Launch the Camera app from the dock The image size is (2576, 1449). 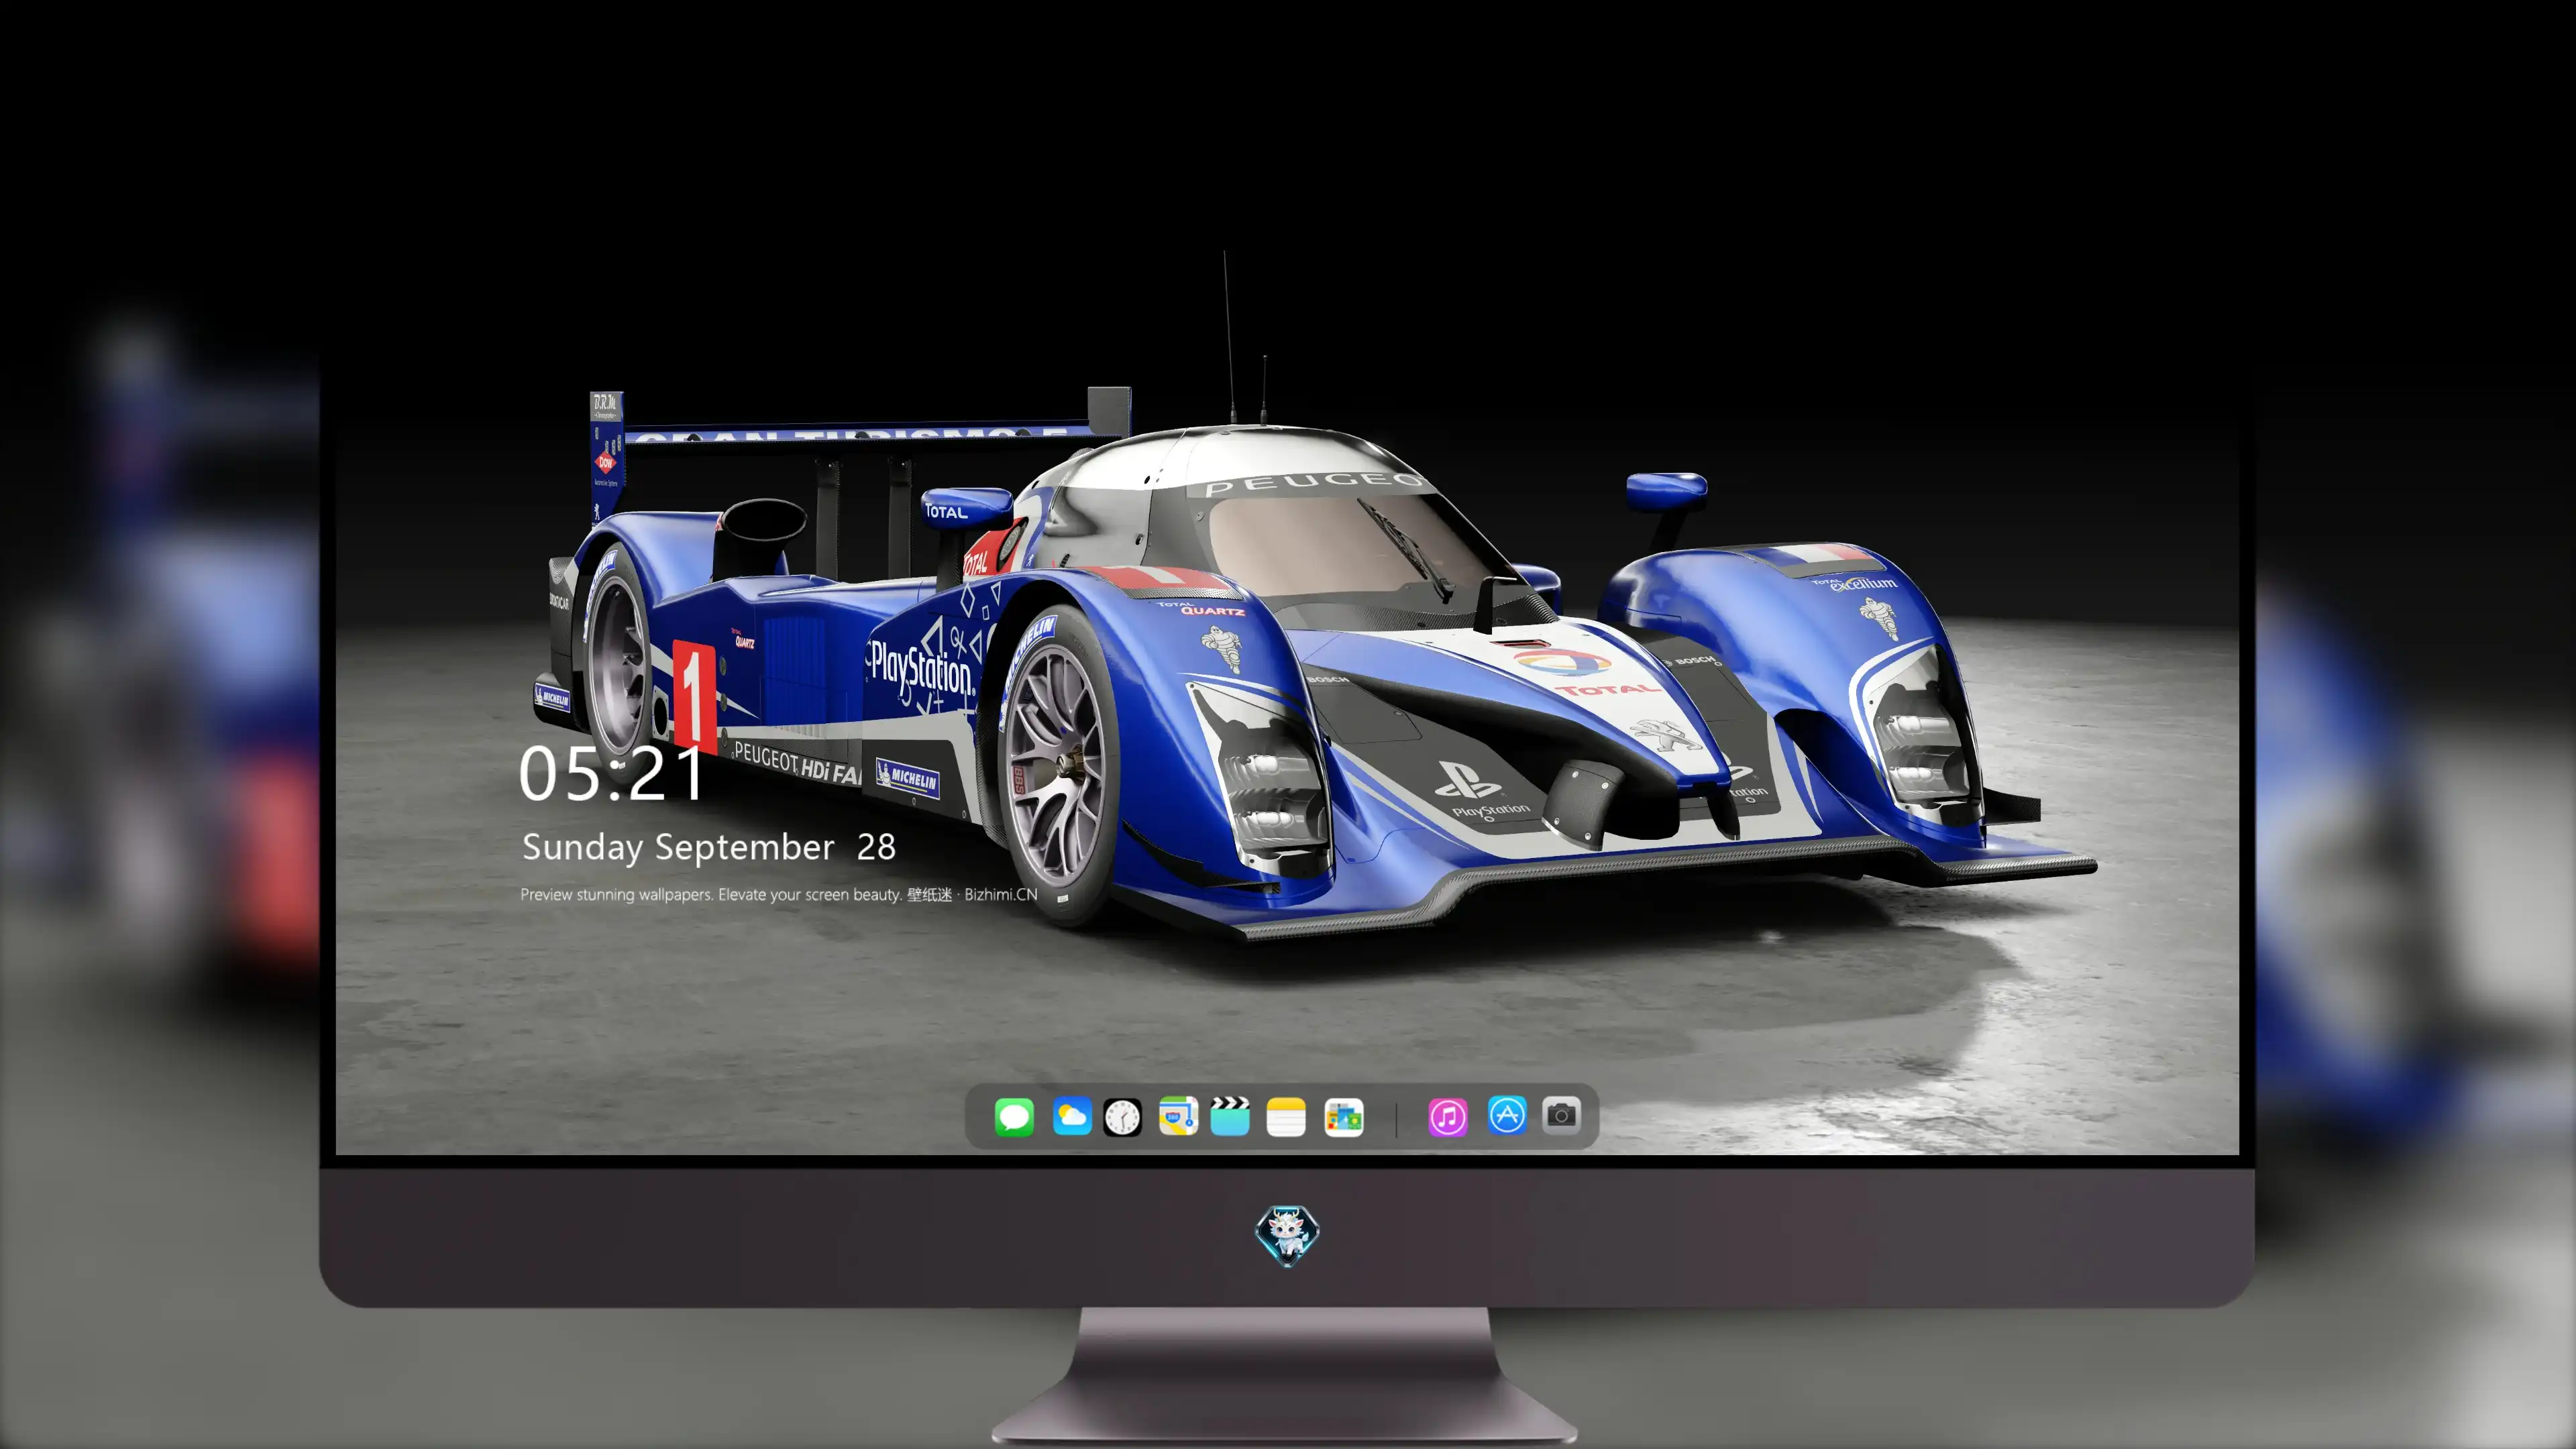(1561, 1115)
